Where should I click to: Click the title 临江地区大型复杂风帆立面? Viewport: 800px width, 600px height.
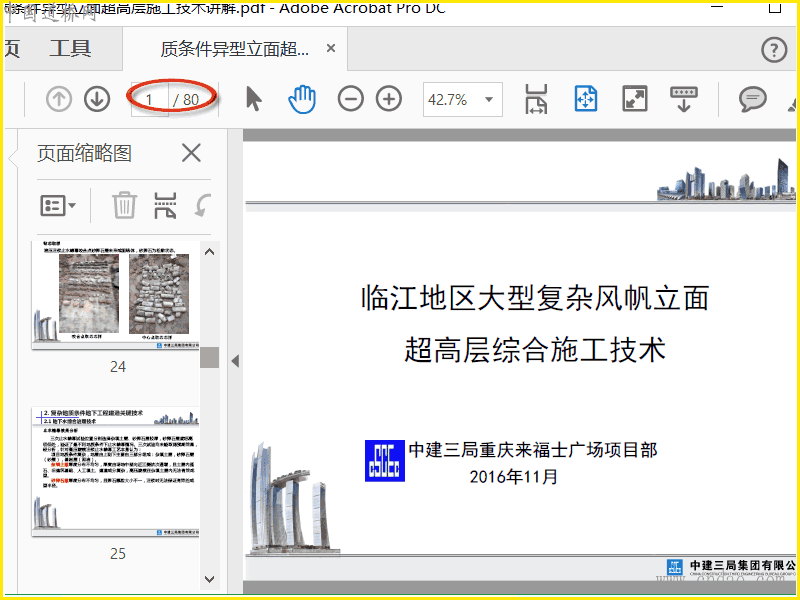pos(535,298)
